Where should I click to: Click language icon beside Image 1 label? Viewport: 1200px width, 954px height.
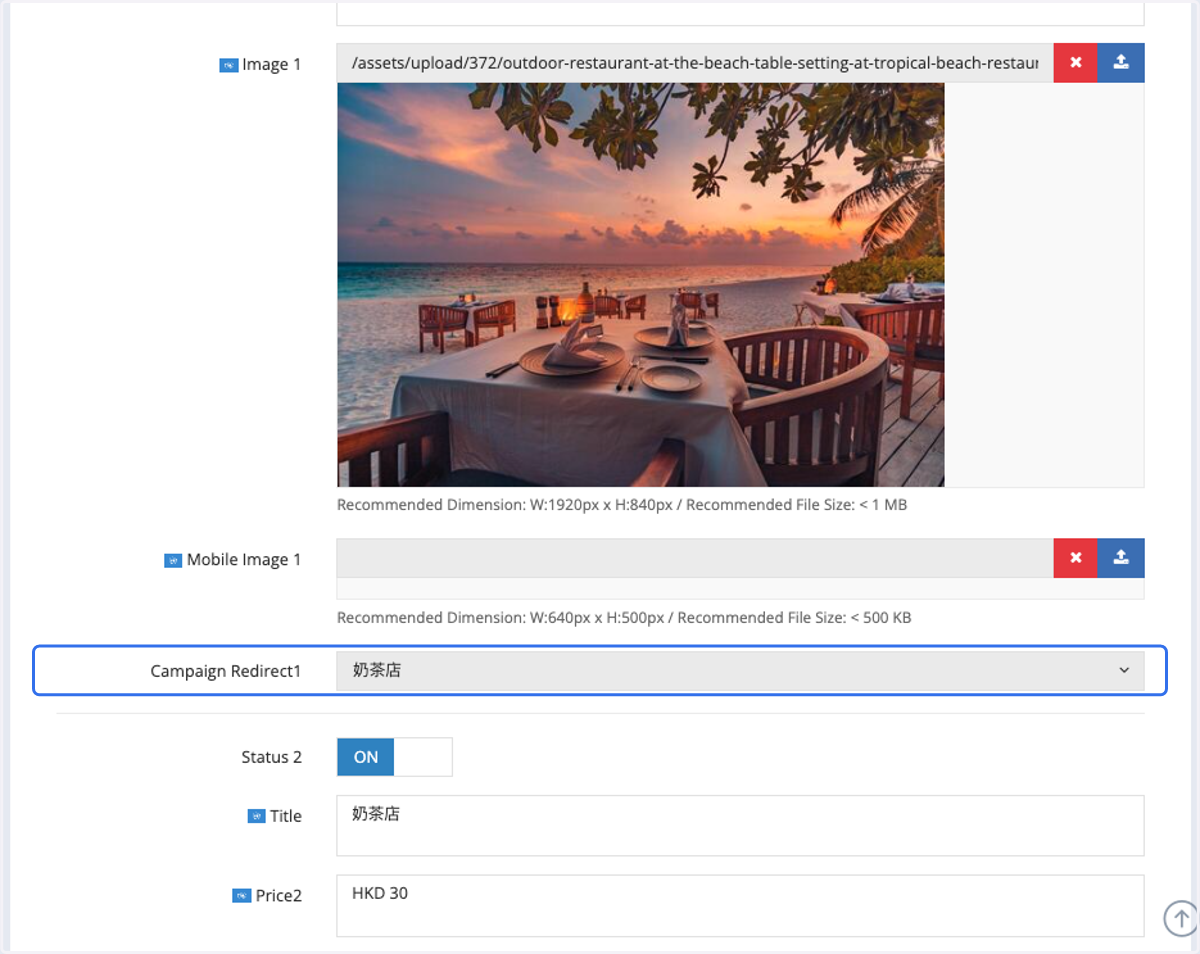(228, 65)
